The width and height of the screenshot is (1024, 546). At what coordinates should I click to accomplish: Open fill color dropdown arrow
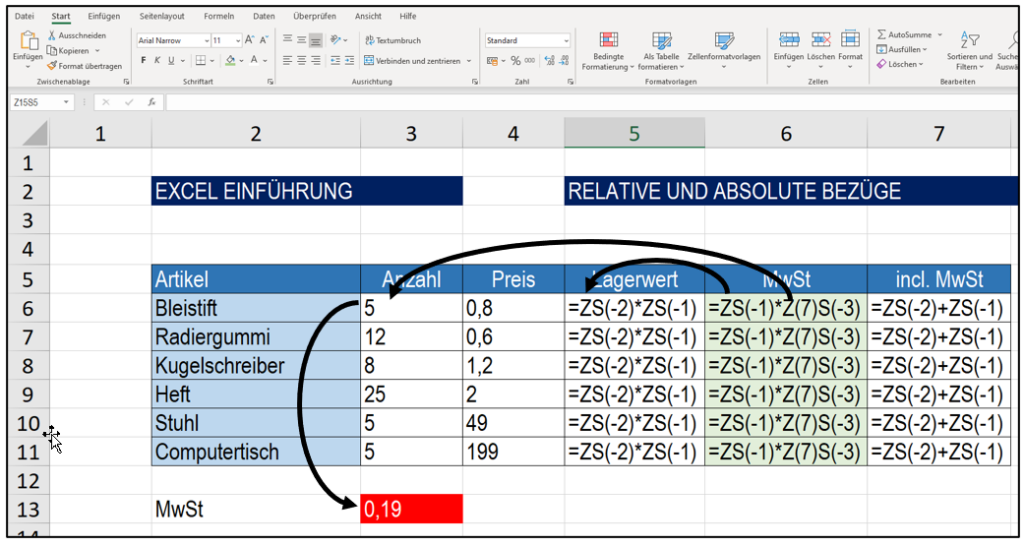click(x=241, y=61)
